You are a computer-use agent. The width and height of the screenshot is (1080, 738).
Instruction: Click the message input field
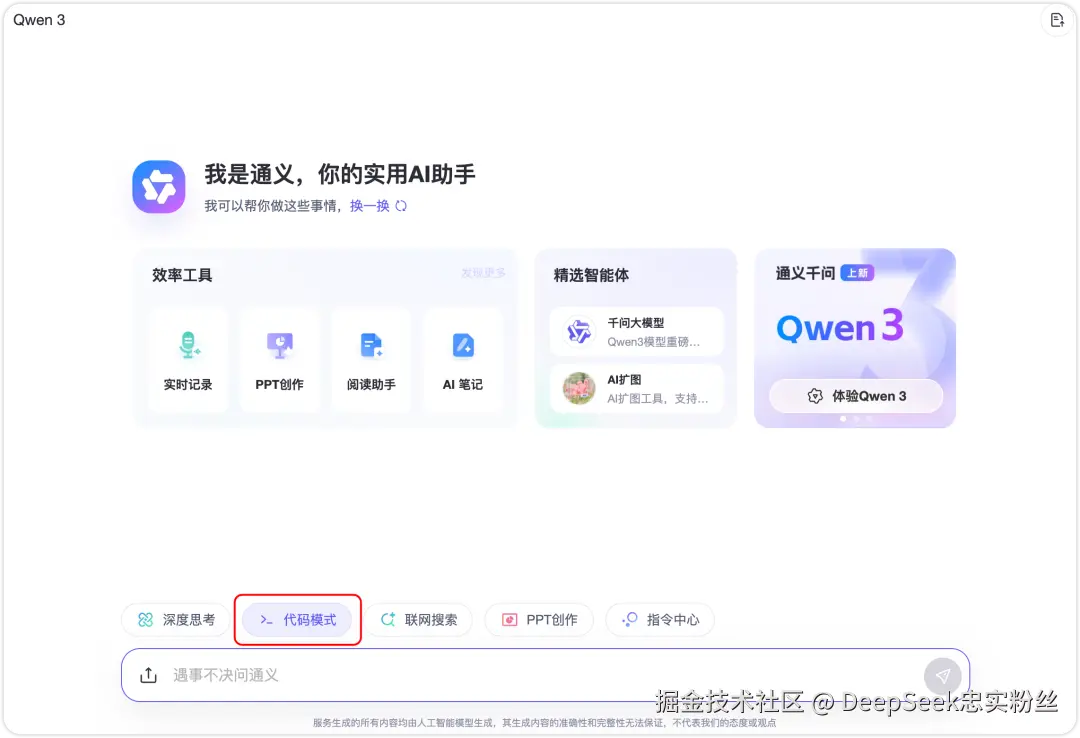pos(500,675)
